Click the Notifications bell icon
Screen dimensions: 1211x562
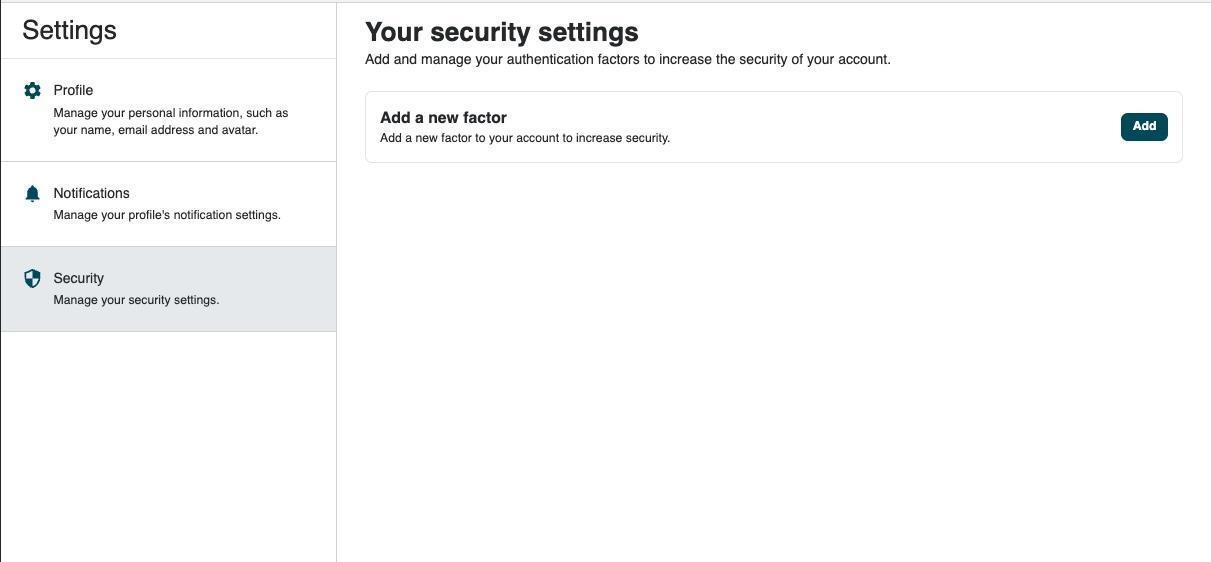click(32, 194)
